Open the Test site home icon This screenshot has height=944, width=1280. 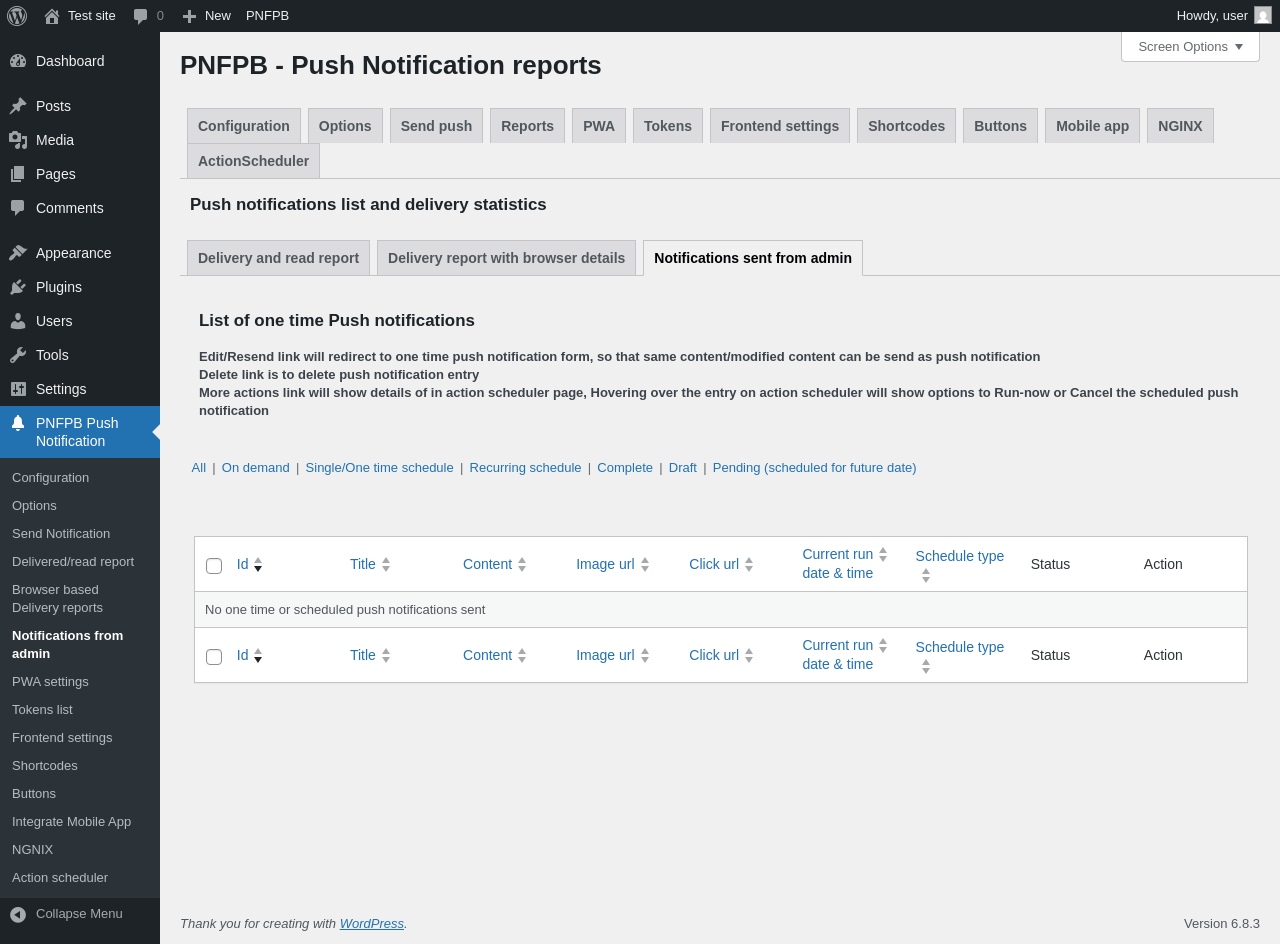coord(52,16)
